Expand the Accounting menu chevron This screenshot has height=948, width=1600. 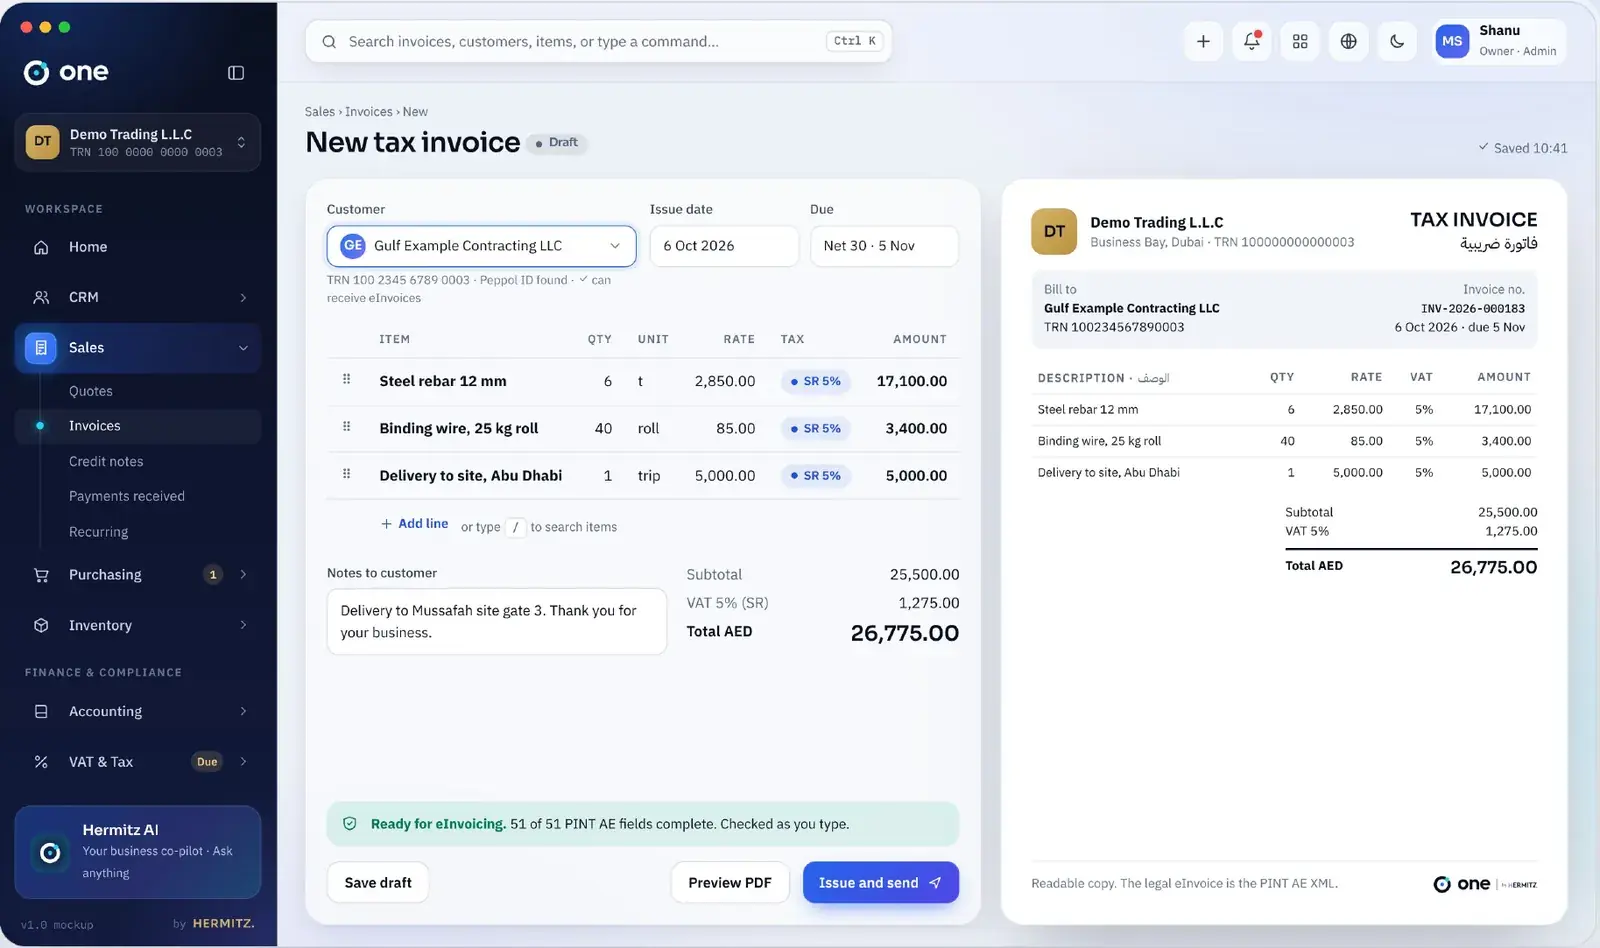pyautogui.click(x=243, y=711)
